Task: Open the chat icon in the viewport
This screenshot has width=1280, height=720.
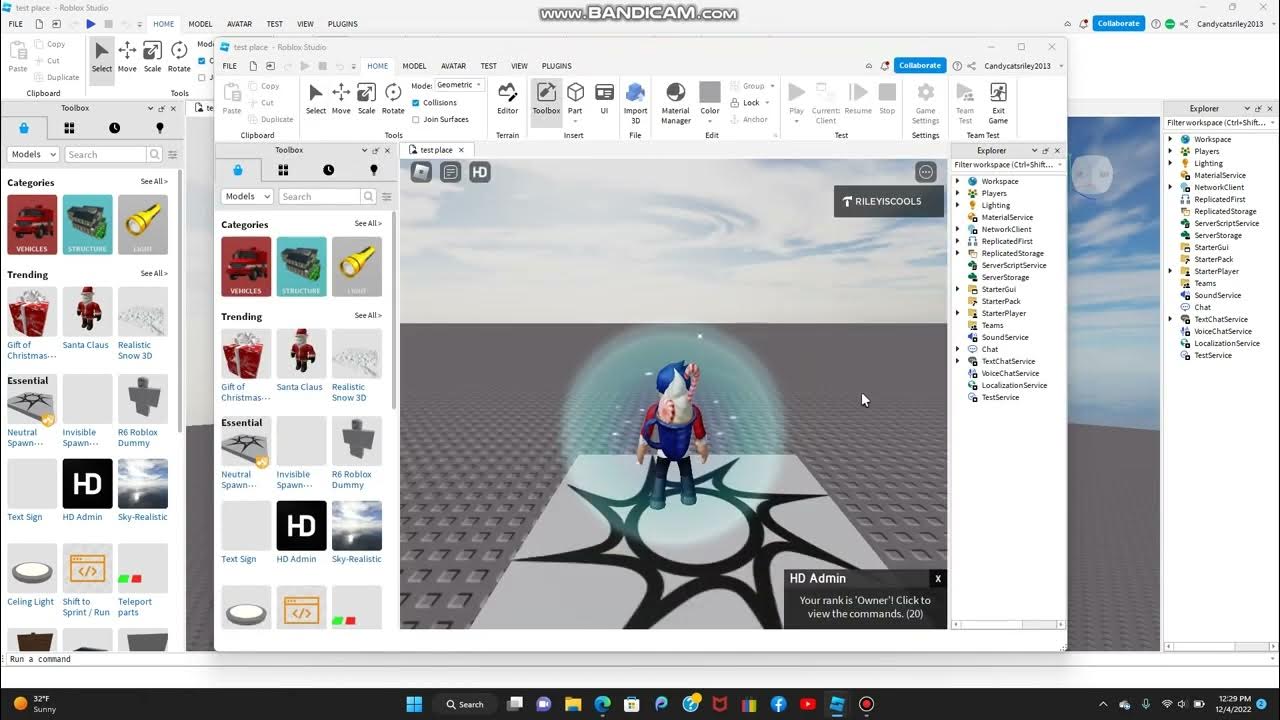Action: click(451, 172)
